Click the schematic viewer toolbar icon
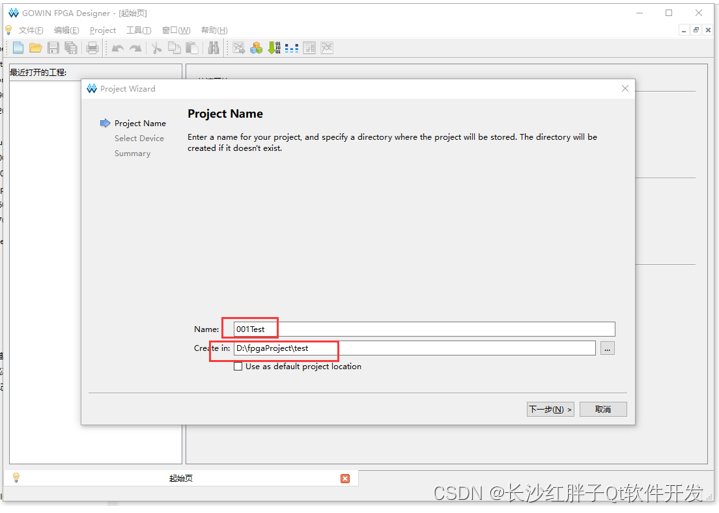This screenshot has height=513, width=719. pyautogui.click(x=238, y=48)
